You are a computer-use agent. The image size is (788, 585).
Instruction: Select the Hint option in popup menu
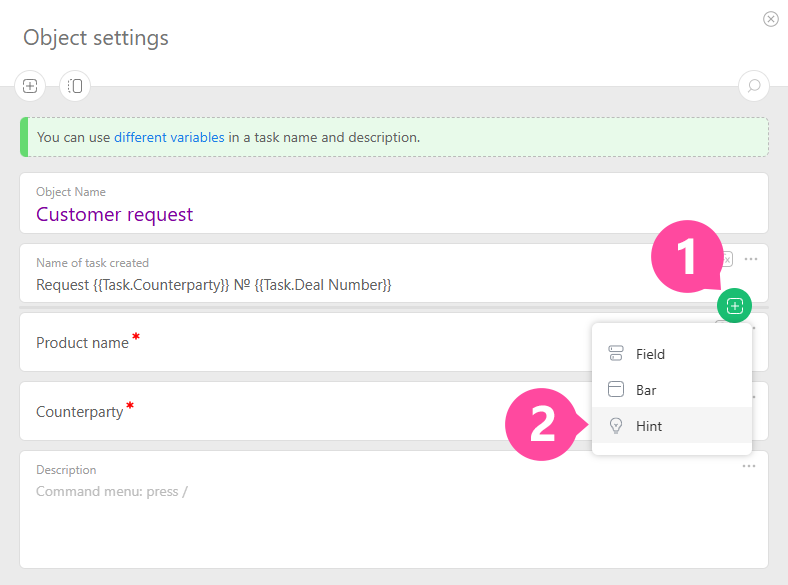click(x=649, y=426)
